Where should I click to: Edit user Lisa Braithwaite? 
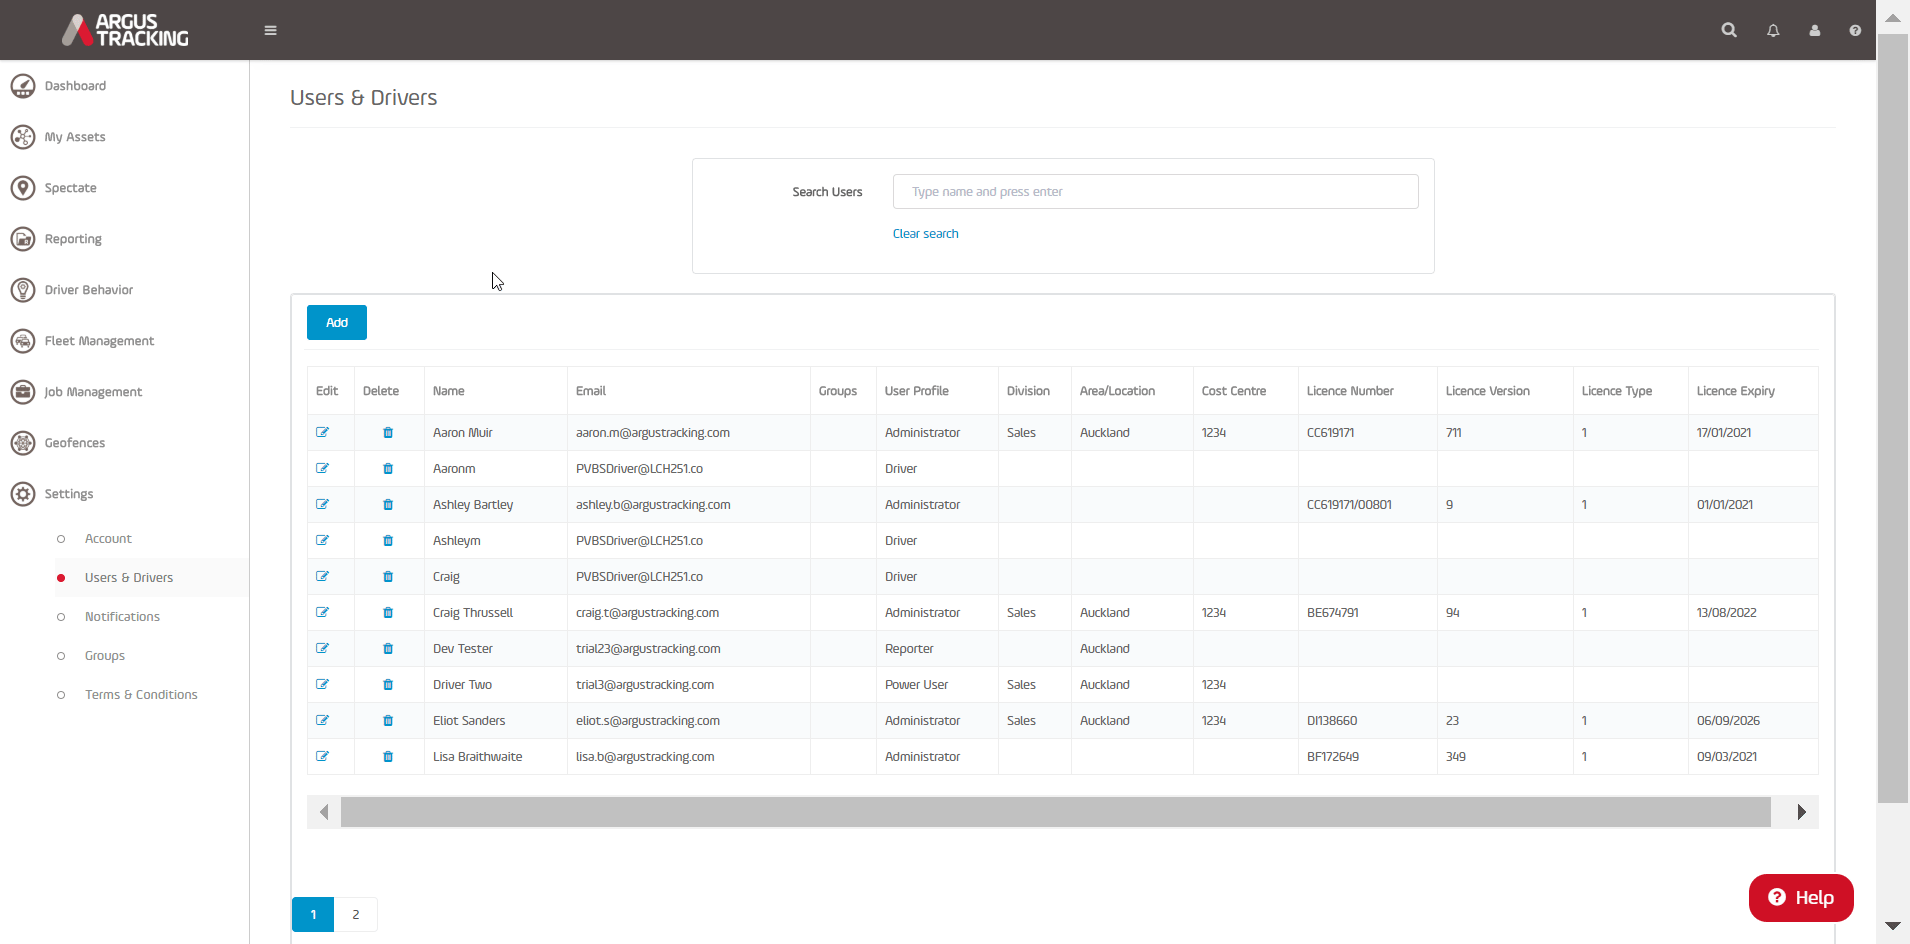[x=322, y=757]
